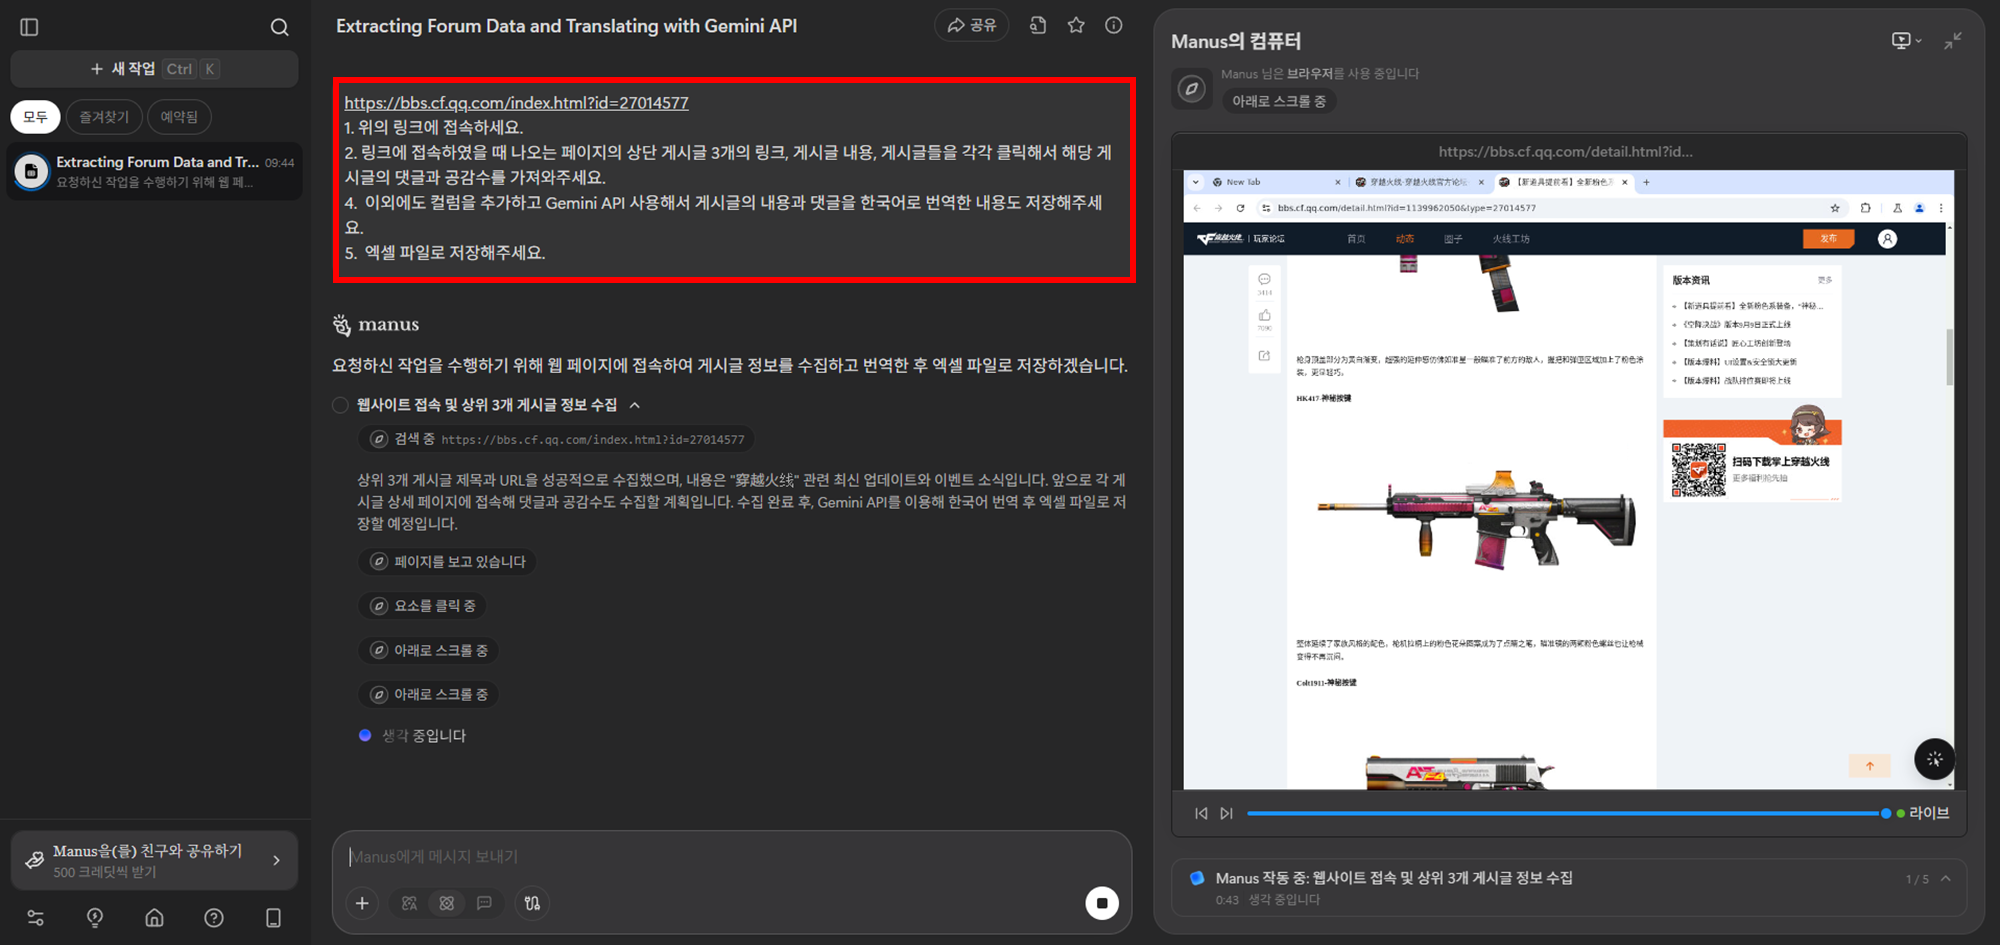
Task: Click the lightbulb knowledge icon
Action: 95,917
